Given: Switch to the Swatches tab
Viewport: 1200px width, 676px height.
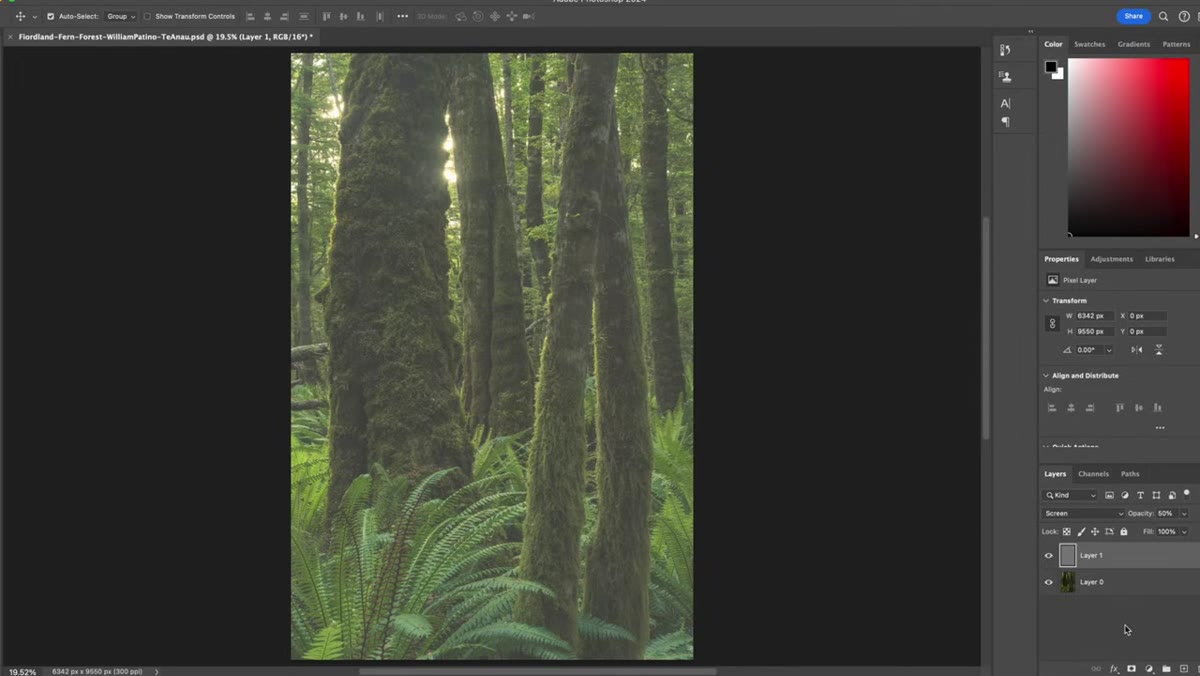Looking at the screenshot, I should click(x=1089, y=44).
